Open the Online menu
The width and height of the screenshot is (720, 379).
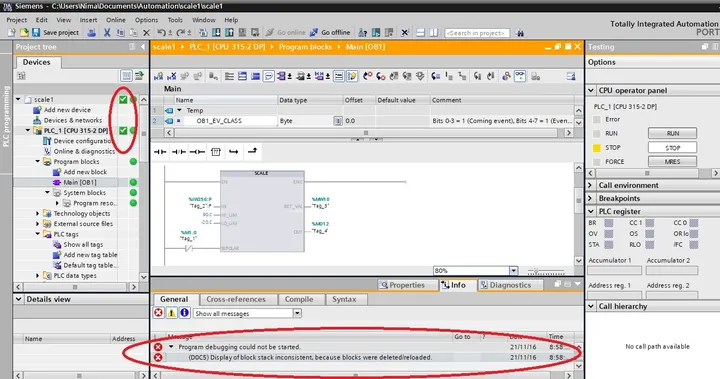[x=116, y=20]
